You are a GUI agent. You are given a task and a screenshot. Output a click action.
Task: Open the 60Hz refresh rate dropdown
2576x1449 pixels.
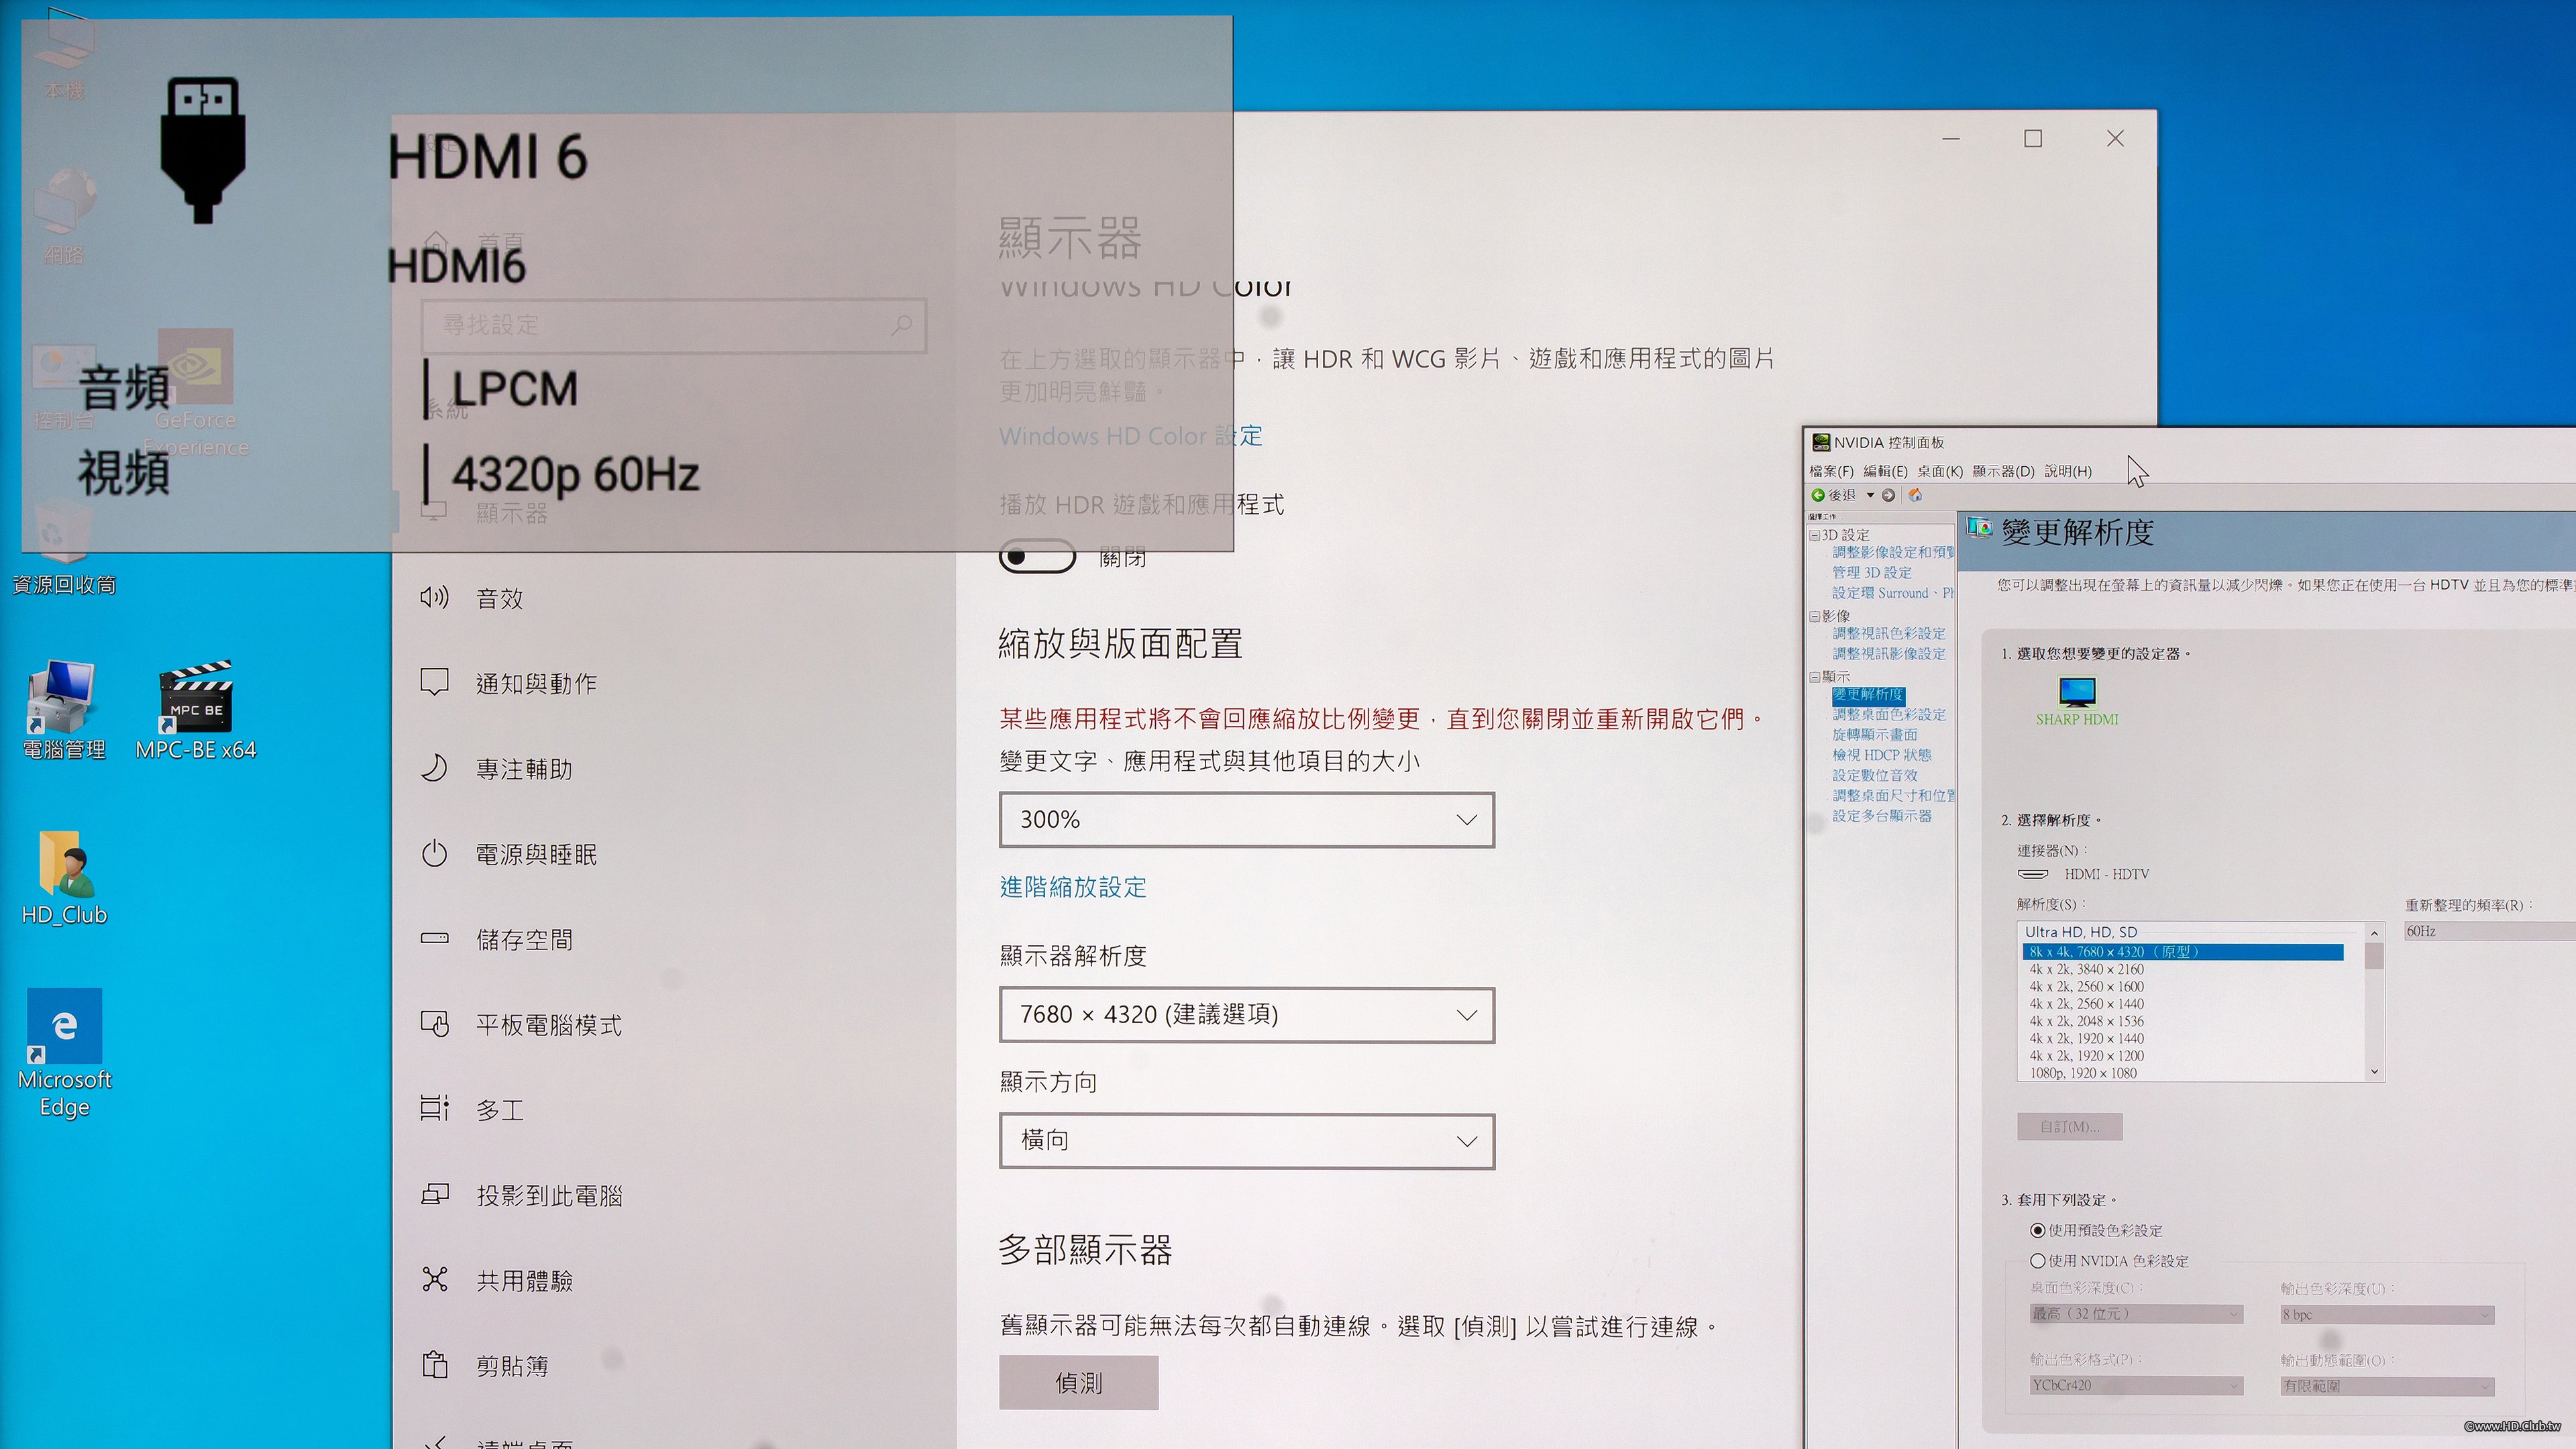coord(2489,931)
